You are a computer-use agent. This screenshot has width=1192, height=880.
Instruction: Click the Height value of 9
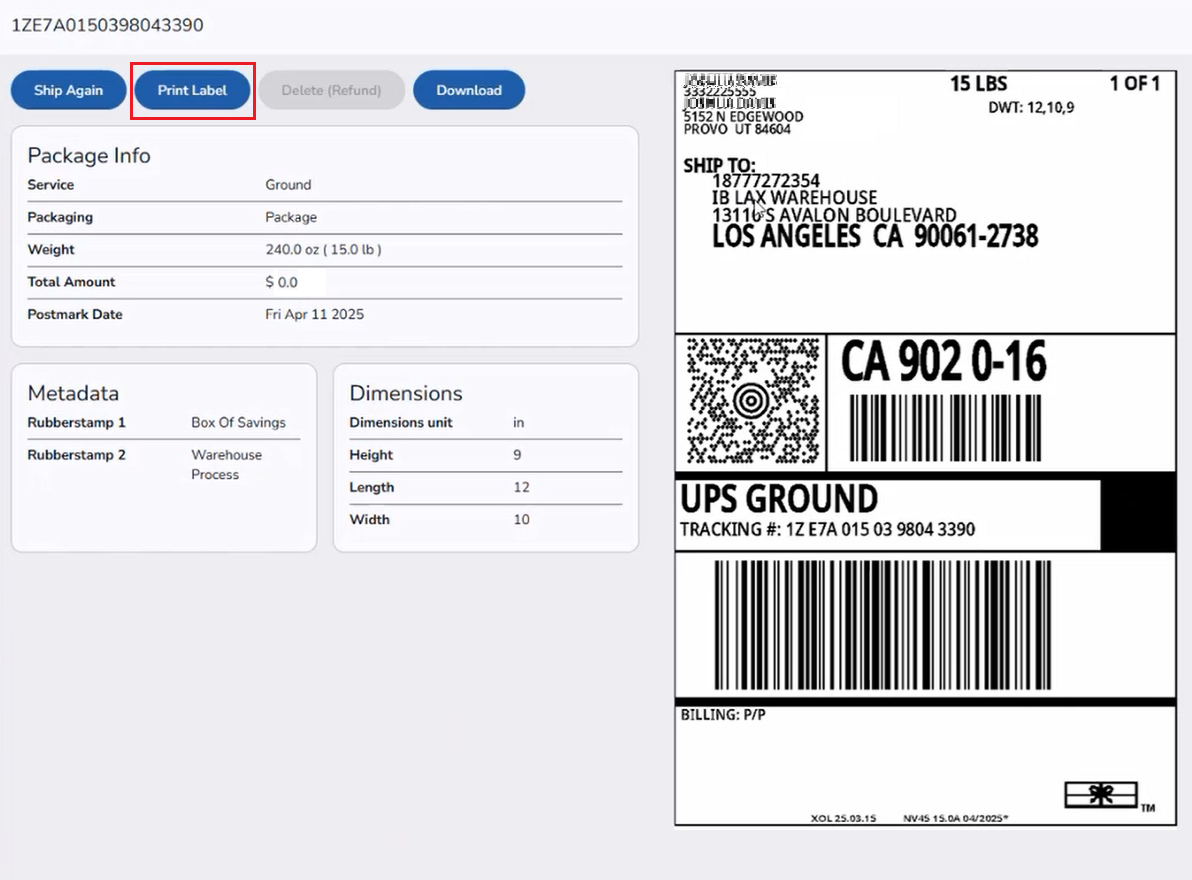(x=517, y=455)
